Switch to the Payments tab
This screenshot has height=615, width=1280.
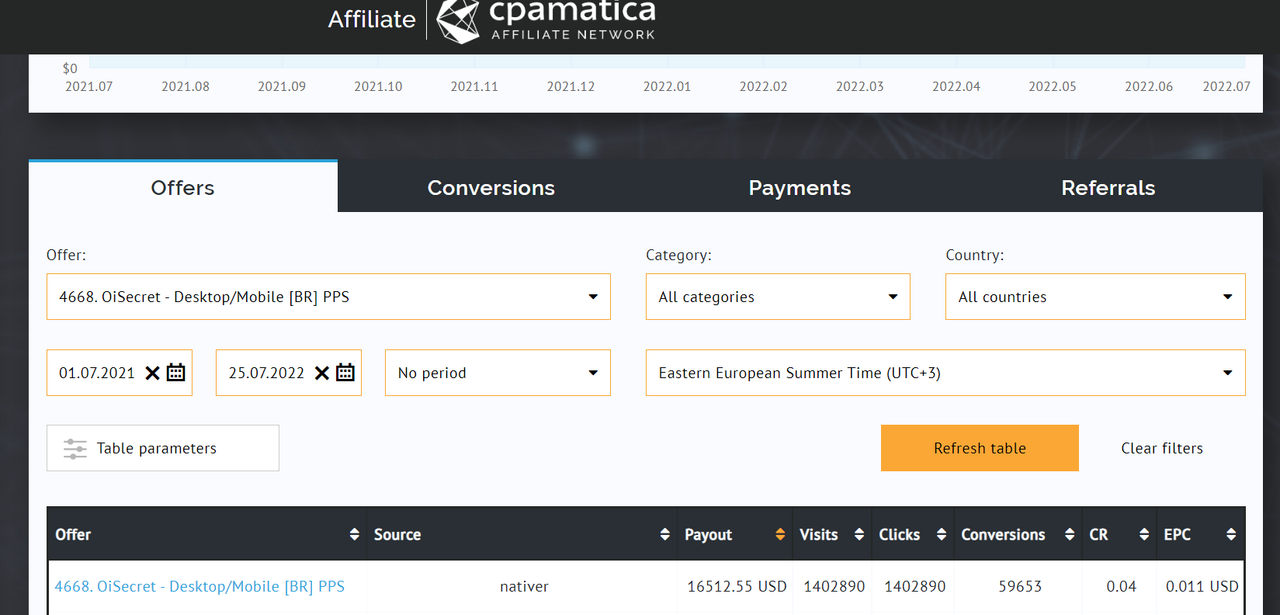(799, 187)
